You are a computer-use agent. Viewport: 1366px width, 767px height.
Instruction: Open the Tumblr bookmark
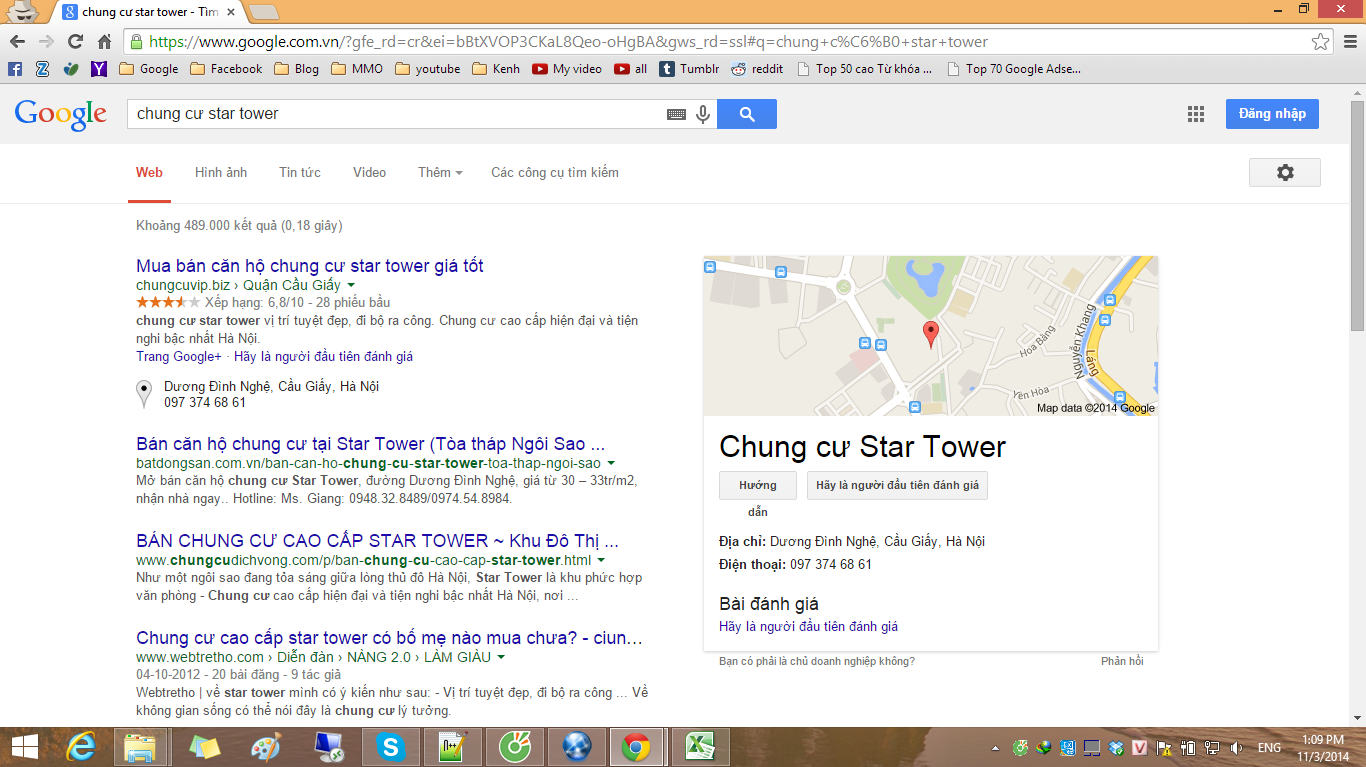point(689,69)
